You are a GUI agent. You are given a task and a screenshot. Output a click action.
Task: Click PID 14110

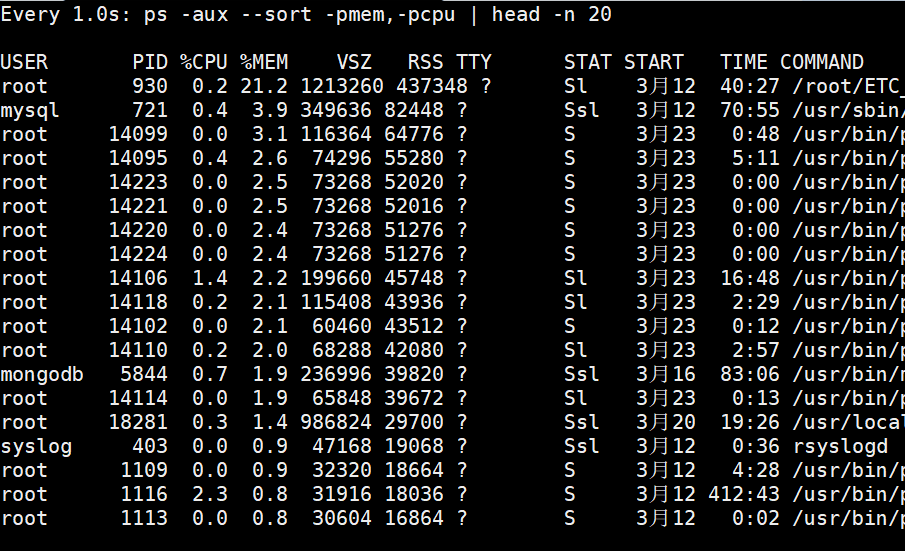coord(138,350)
